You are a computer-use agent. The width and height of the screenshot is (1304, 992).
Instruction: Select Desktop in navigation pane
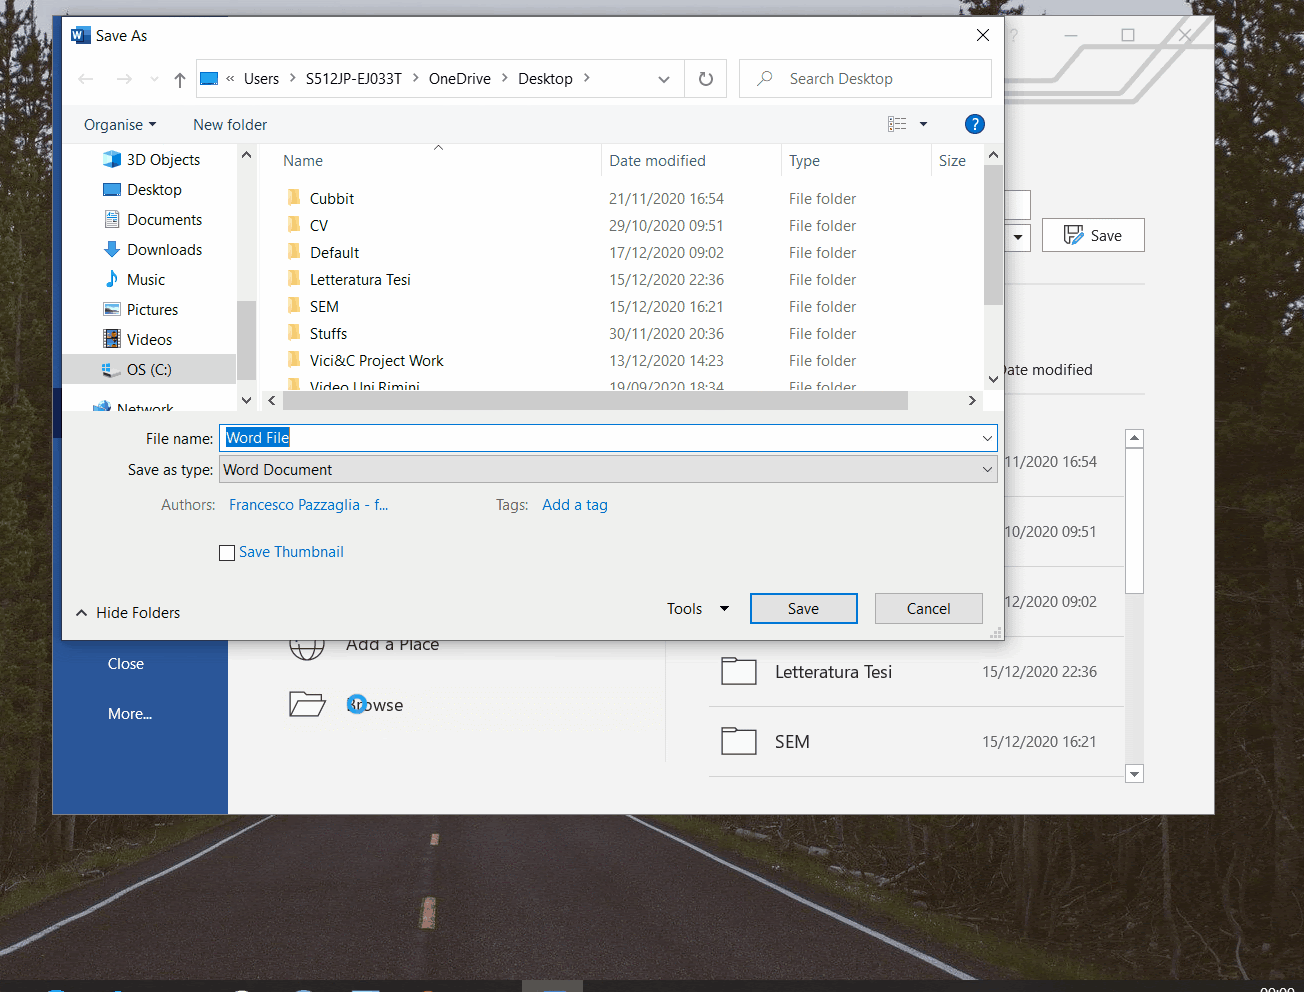[x=143, y=190]
